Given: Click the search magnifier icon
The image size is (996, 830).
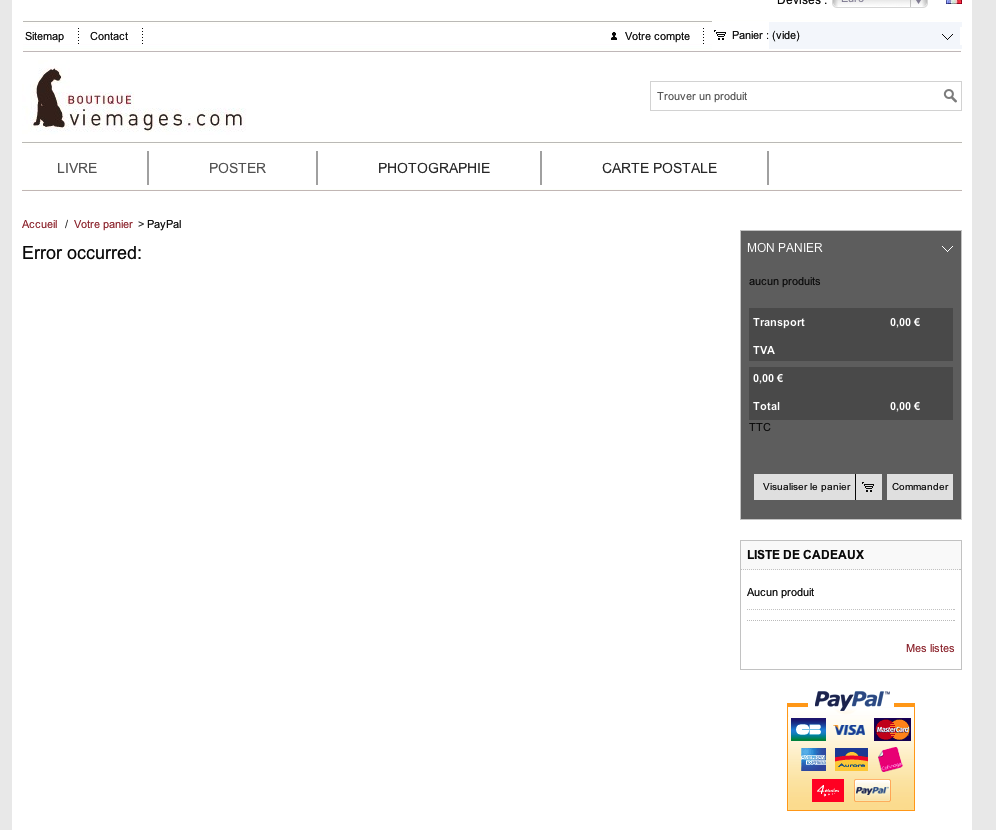Looking at the screenshot, I should click(950, 96).
